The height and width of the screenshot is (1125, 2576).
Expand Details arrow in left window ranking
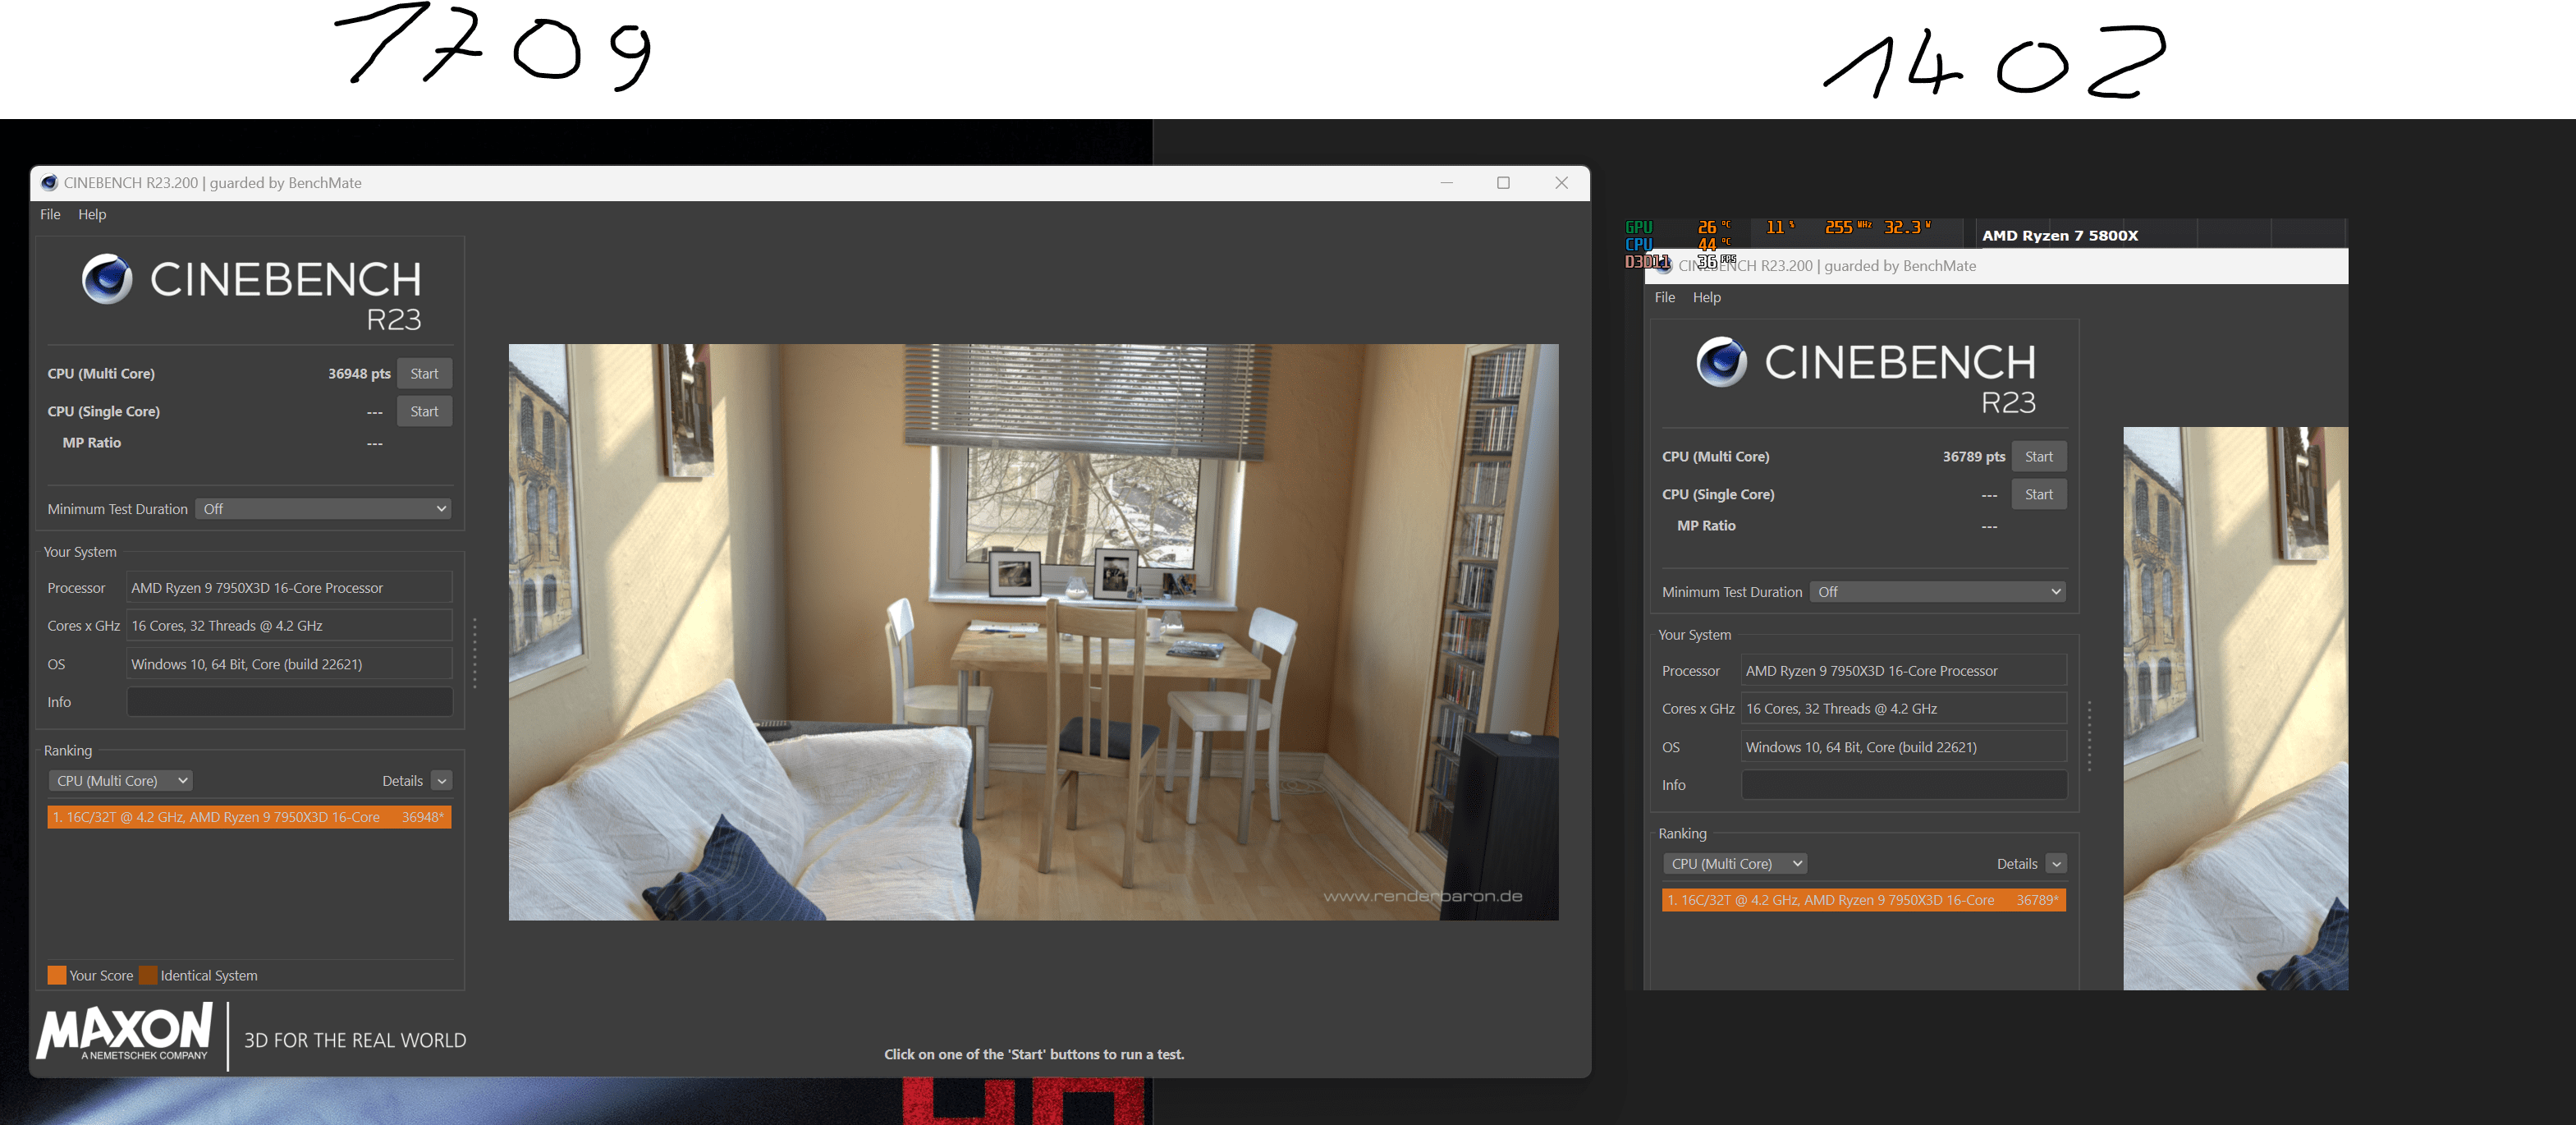[442, 781]
